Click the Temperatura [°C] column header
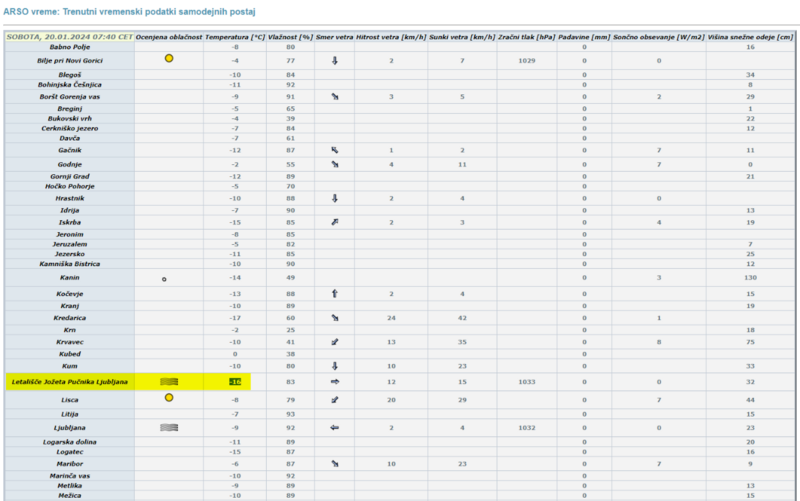Screen dimensions: 800x501 click(235, 36)
